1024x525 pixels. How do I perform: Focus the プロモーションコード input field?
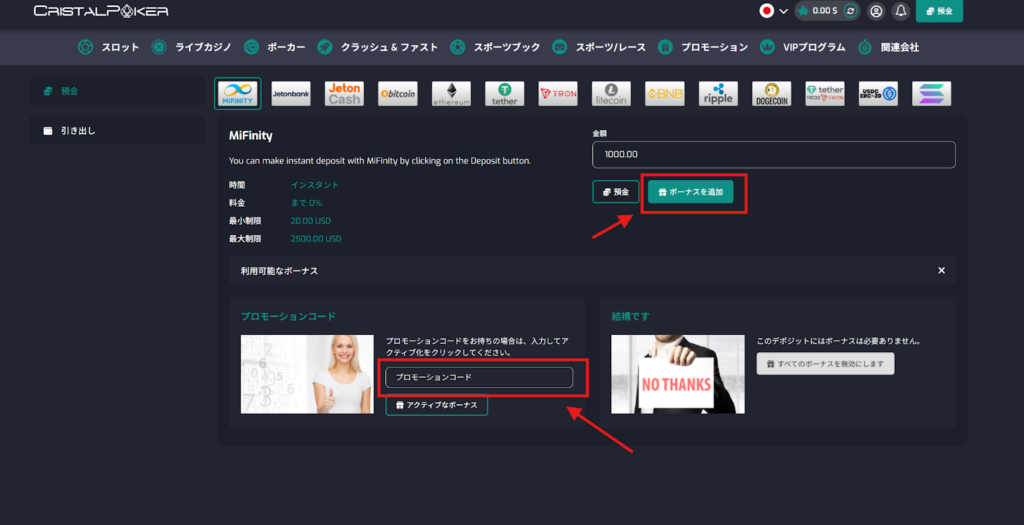pos(479,377)
